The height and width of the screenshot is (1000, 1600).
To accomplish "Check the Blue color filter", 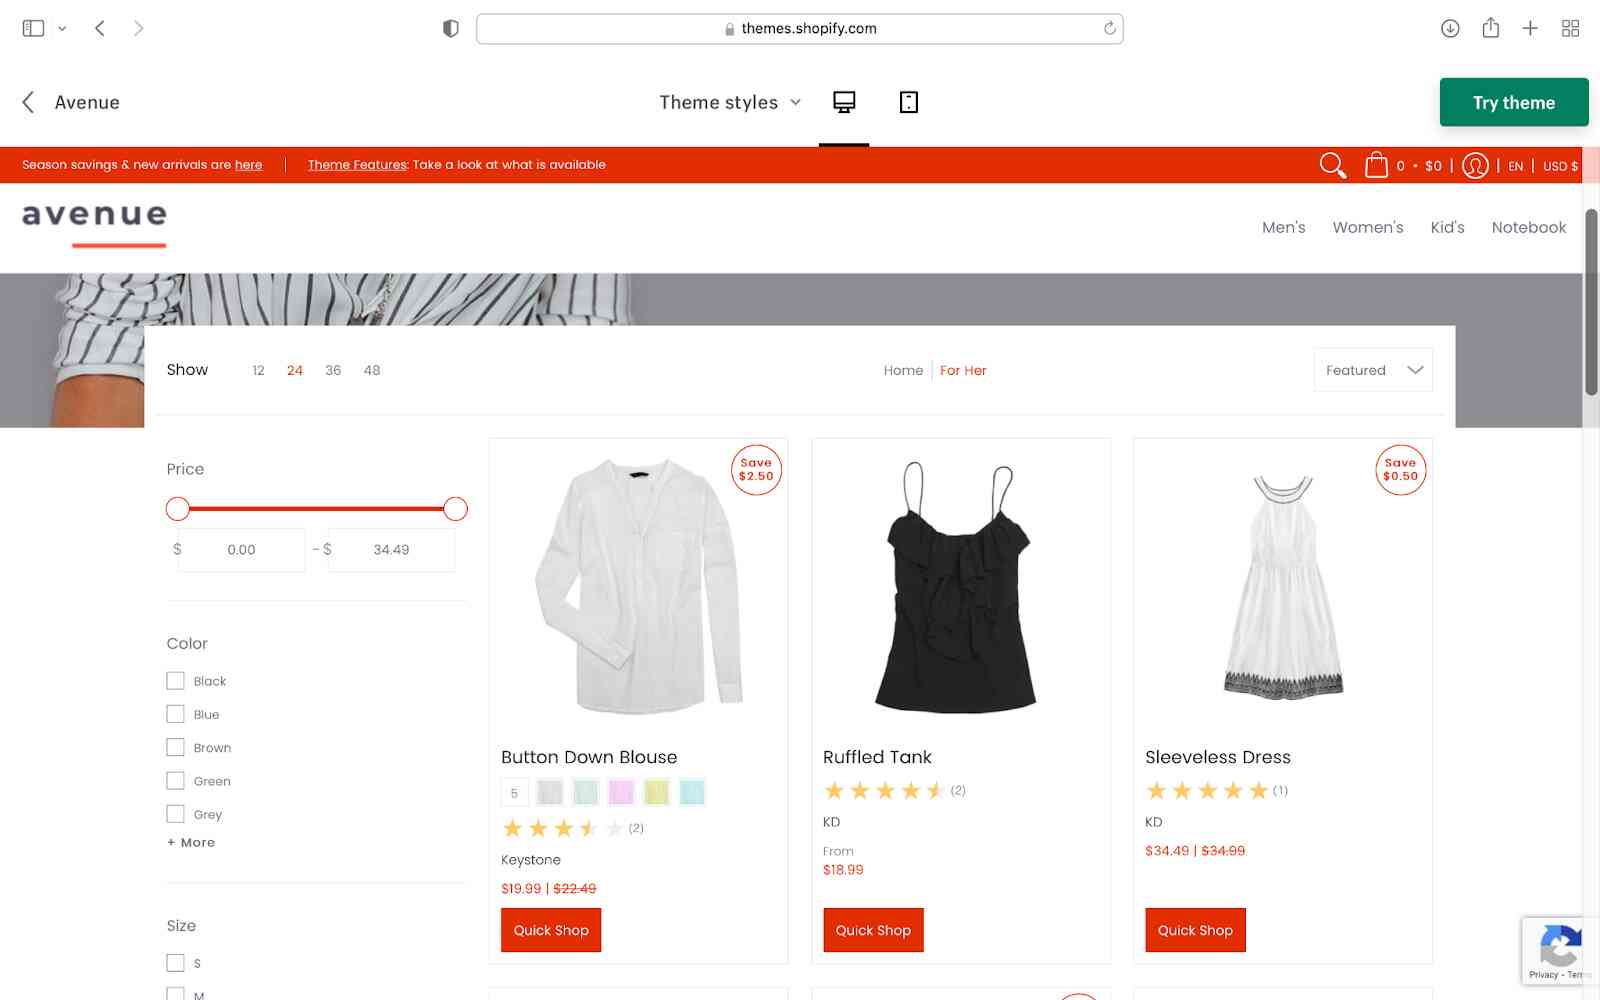I will 175,714.
